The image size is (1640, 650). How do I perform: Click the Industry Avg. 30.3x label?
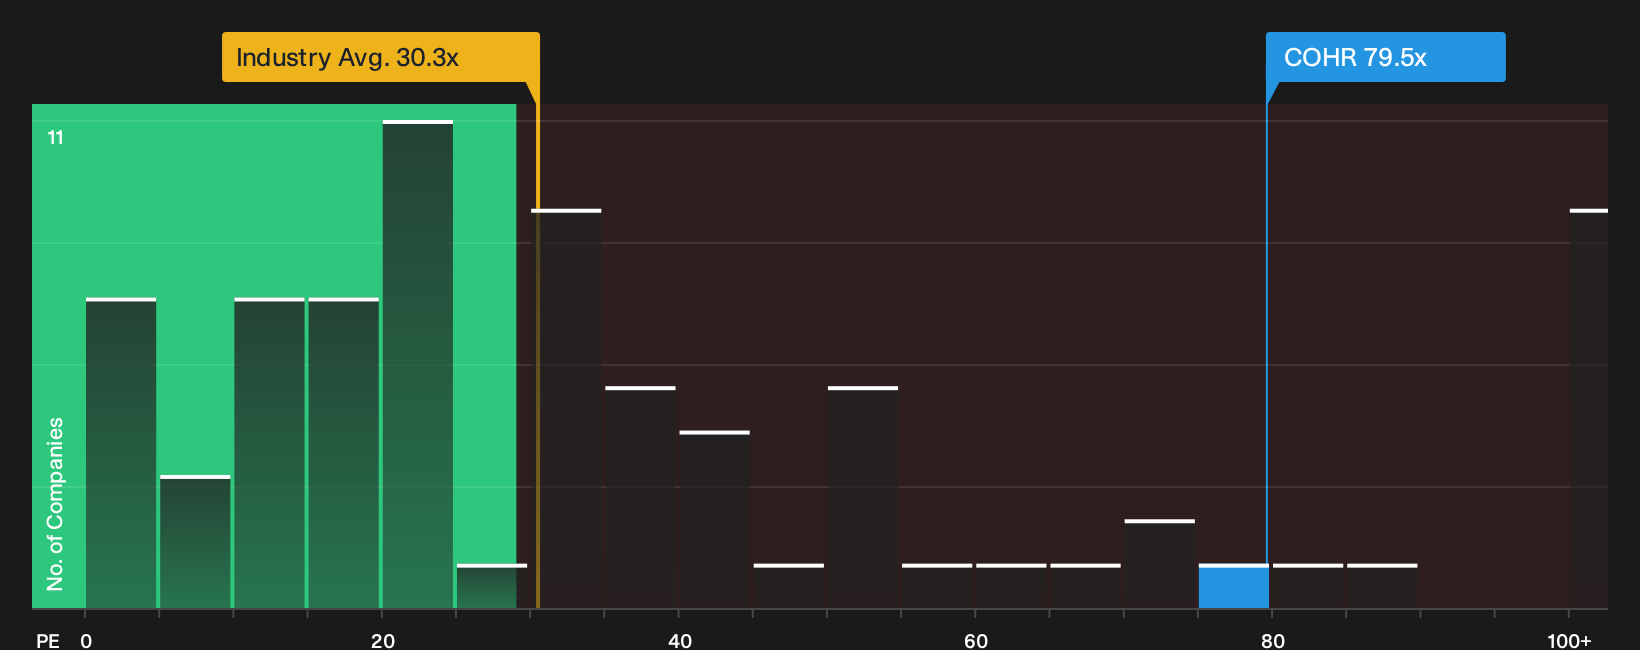pos(380,57)
